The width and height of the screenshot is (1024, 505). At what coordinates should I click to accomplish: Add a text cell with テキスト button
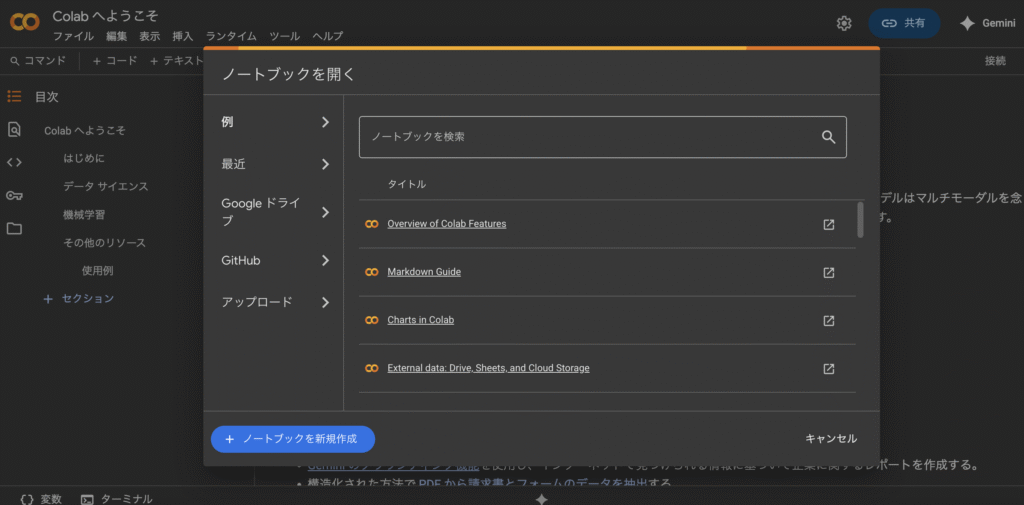pyautogui.click(x=176, y=61)
